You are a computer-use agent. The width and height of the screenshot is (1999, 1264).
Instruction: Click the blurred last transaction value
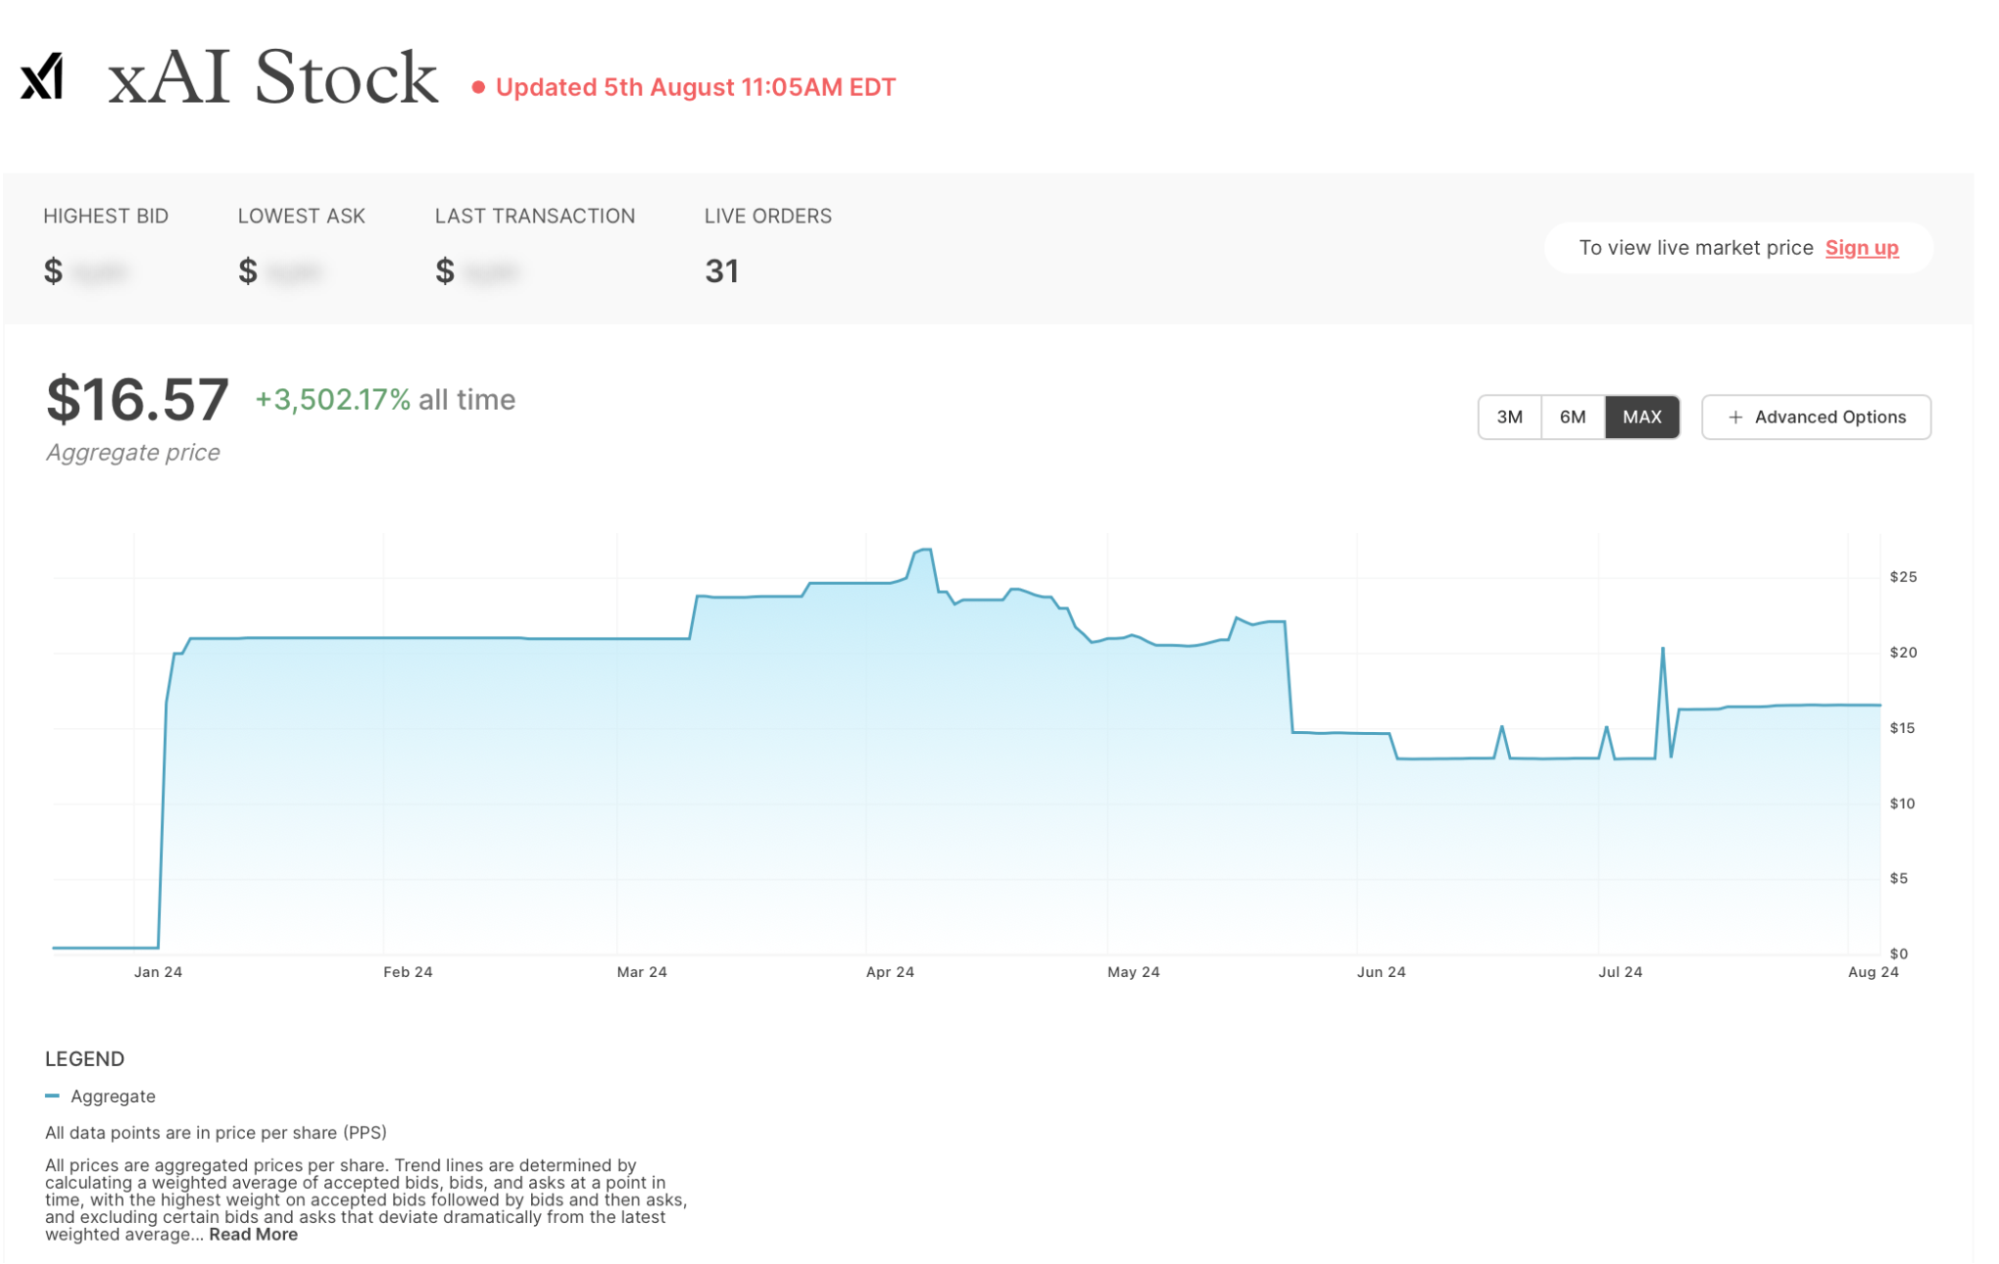[x=491, y=272]
